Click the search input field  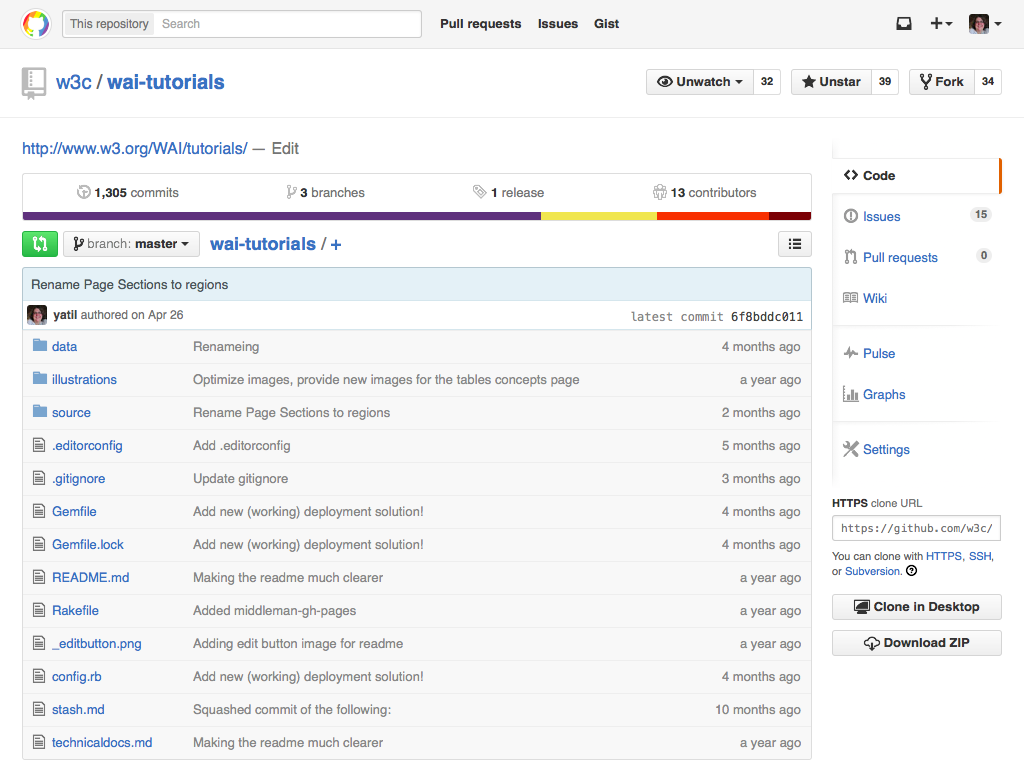click(x=287, y=24)
